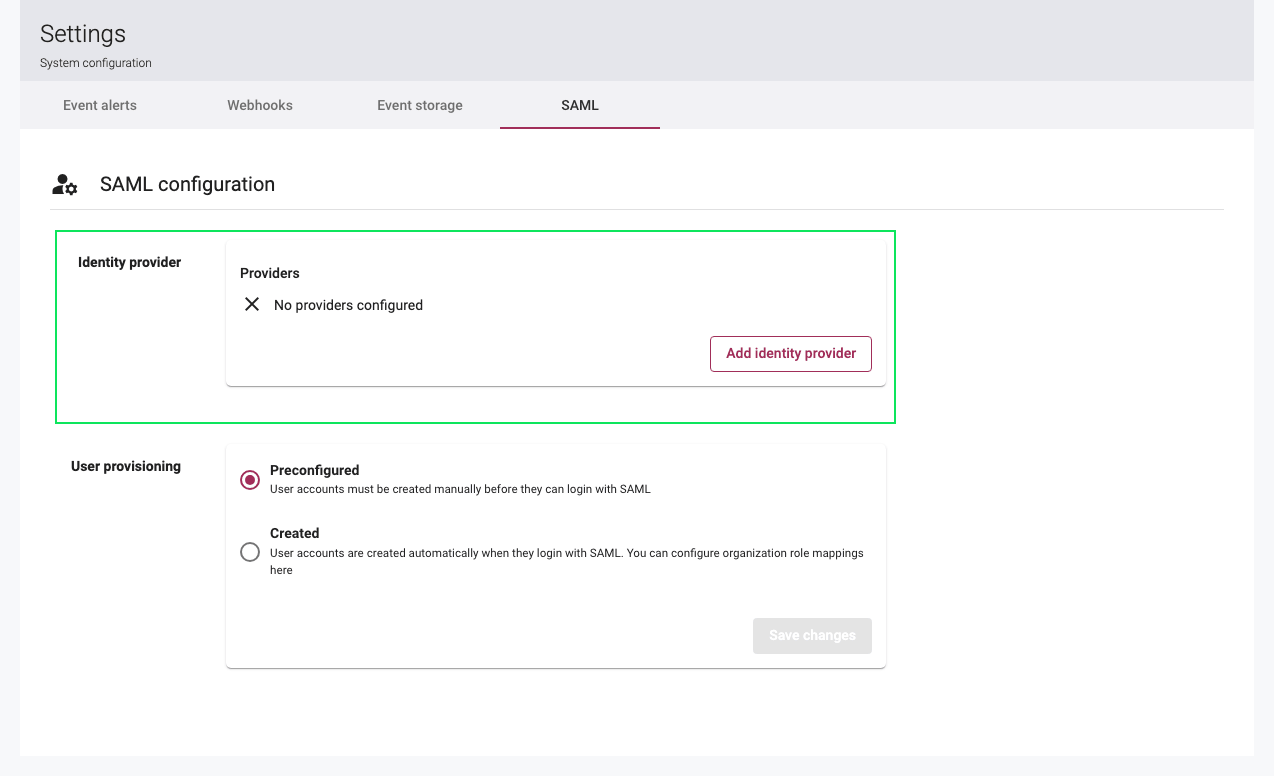The image size is (1274, 776).
Task: Click the Add identity provider button
Action: pyautogui.click(x=791, y=353)
